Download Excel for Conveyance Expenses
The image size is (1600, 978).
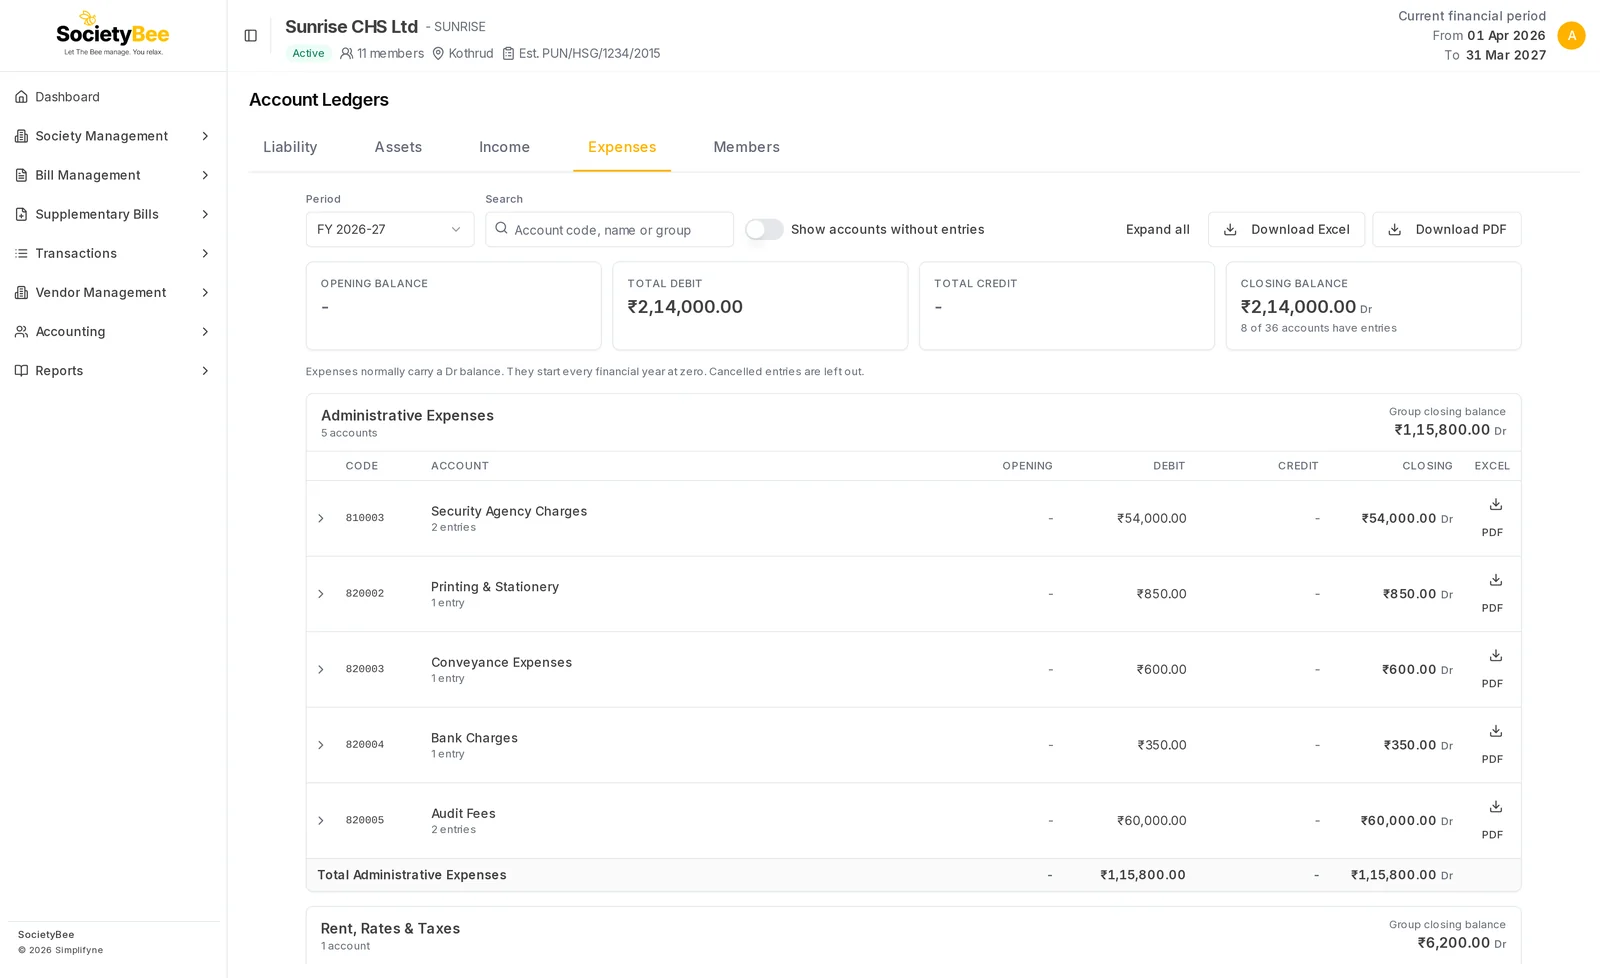pos(1495,655)
